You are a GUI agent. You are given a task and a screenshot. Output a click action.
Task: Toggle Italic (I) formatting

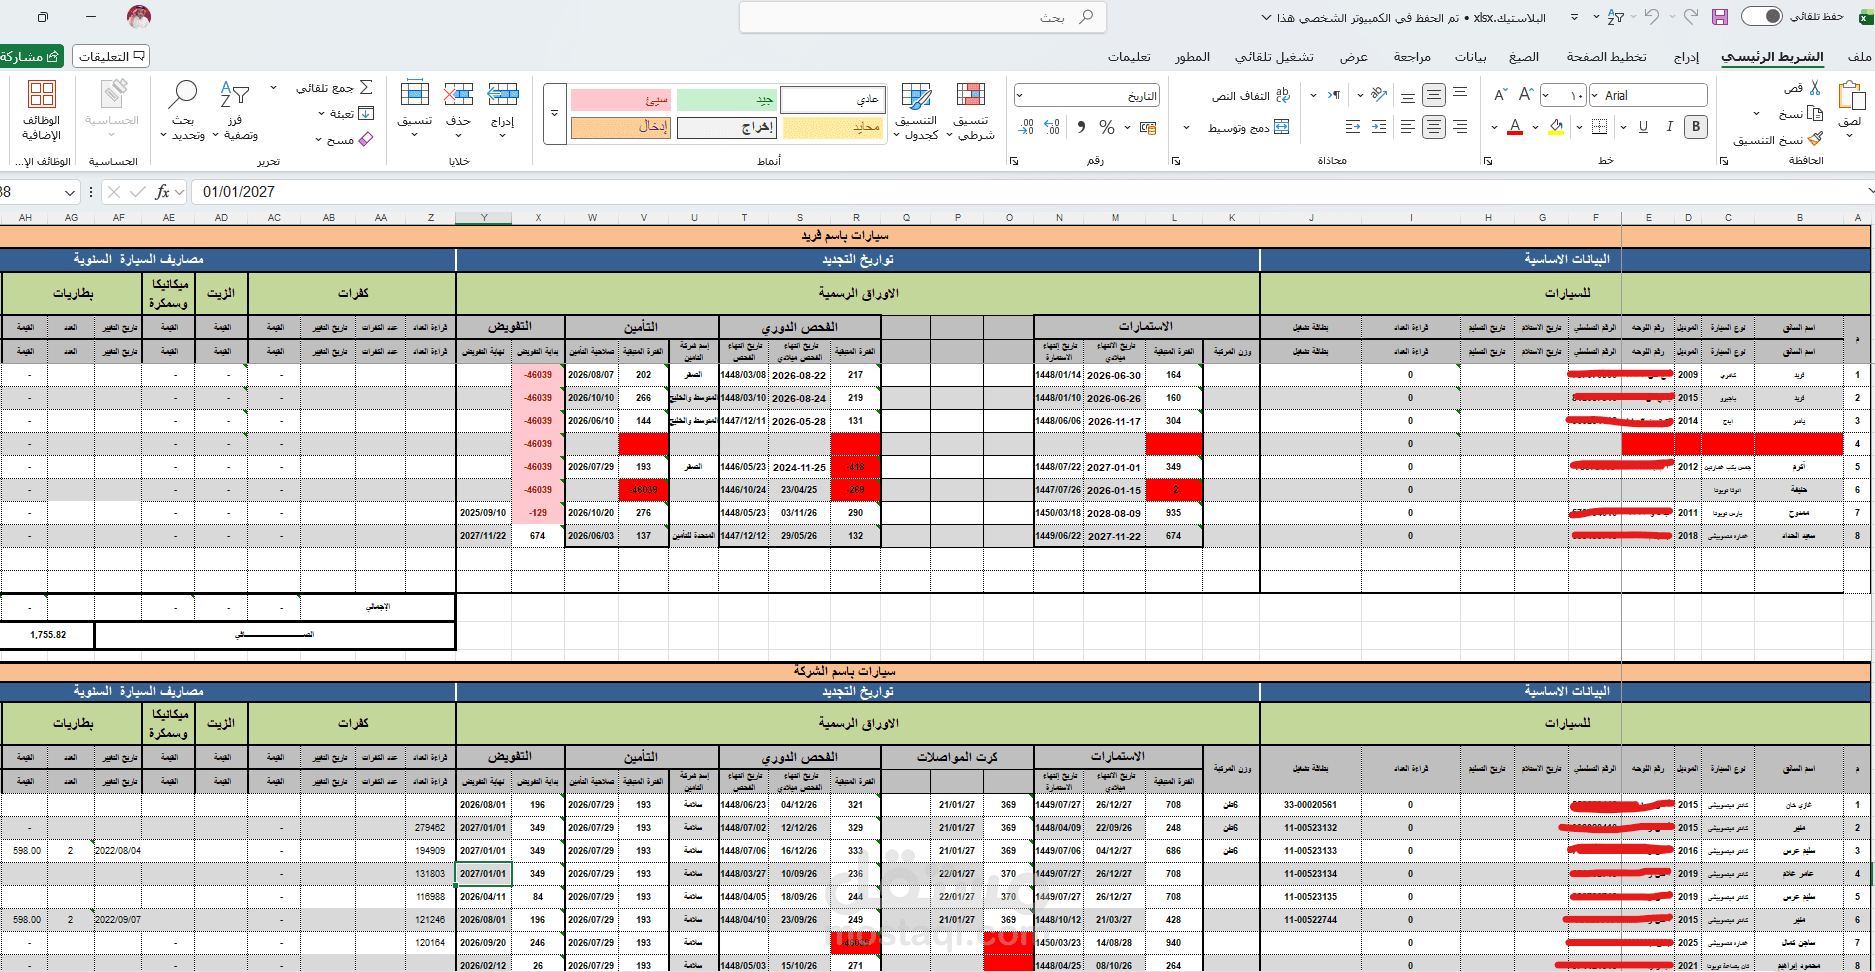click(1669, 126)
